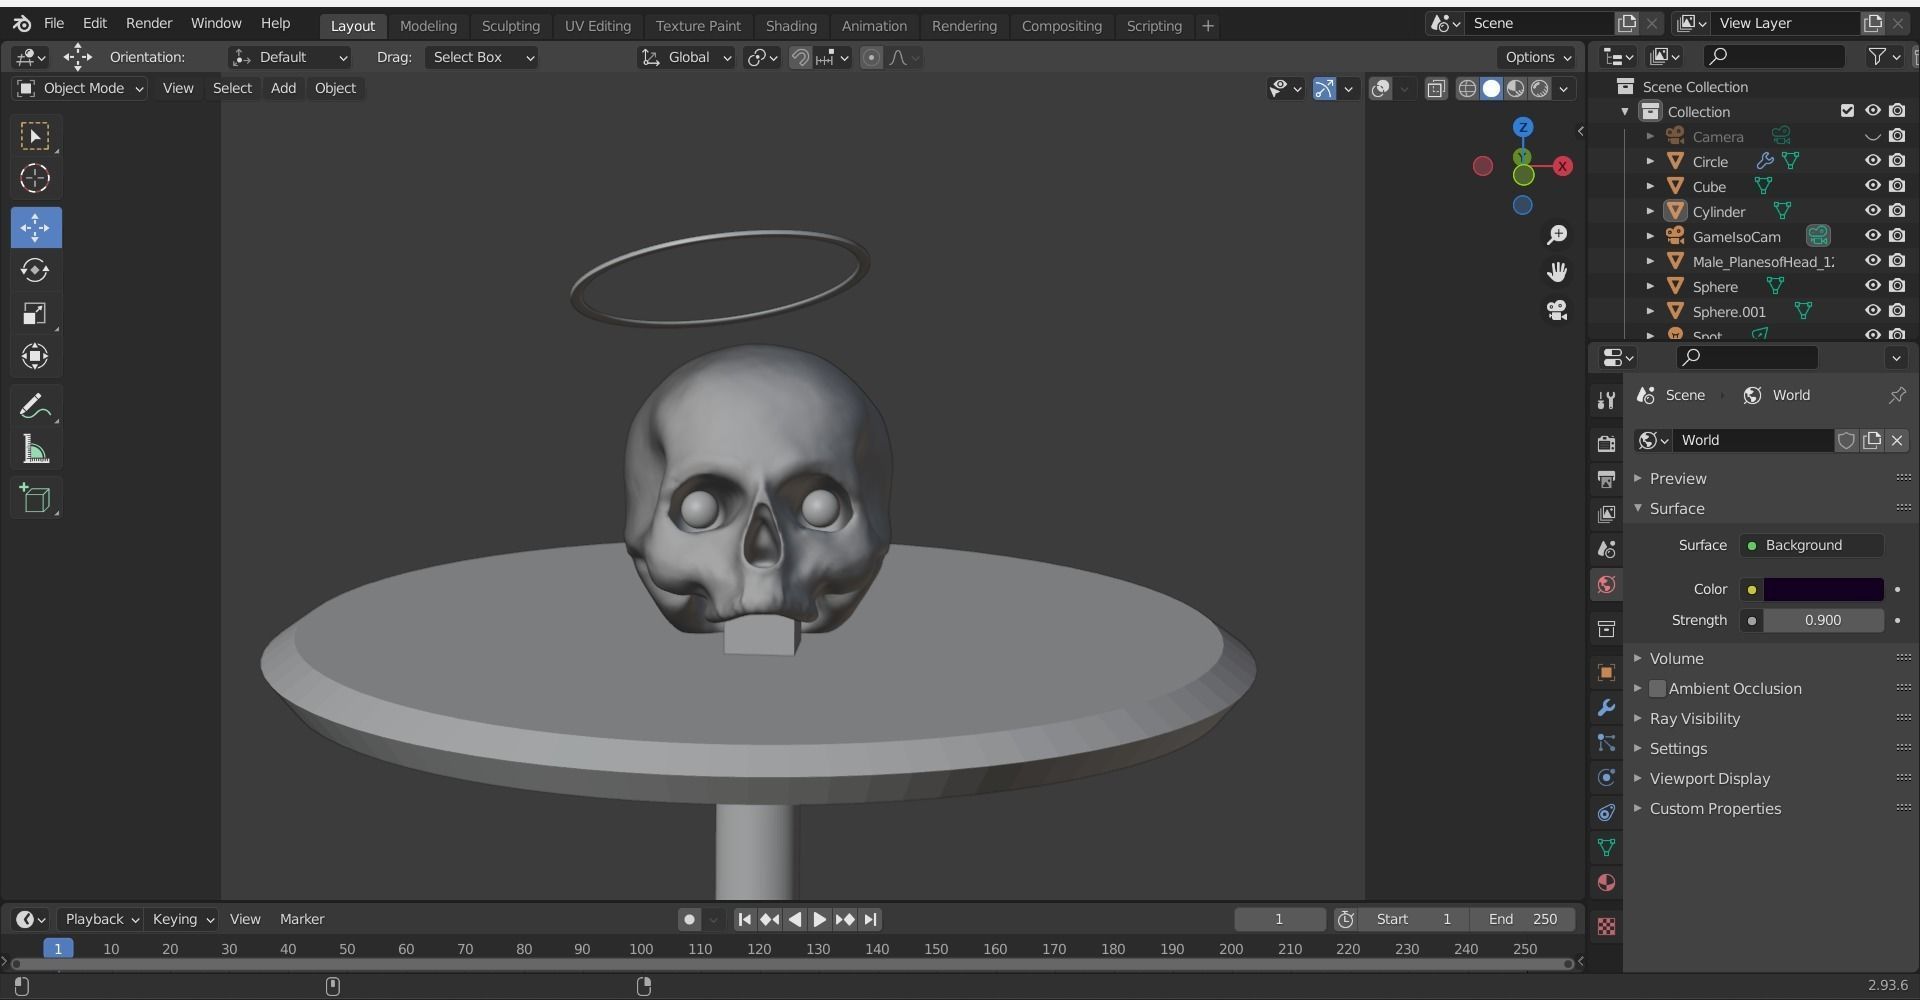Screen dimensions: 1920x1000
Task: Switch to the Shading workspace tab
Action: [791, 26]
